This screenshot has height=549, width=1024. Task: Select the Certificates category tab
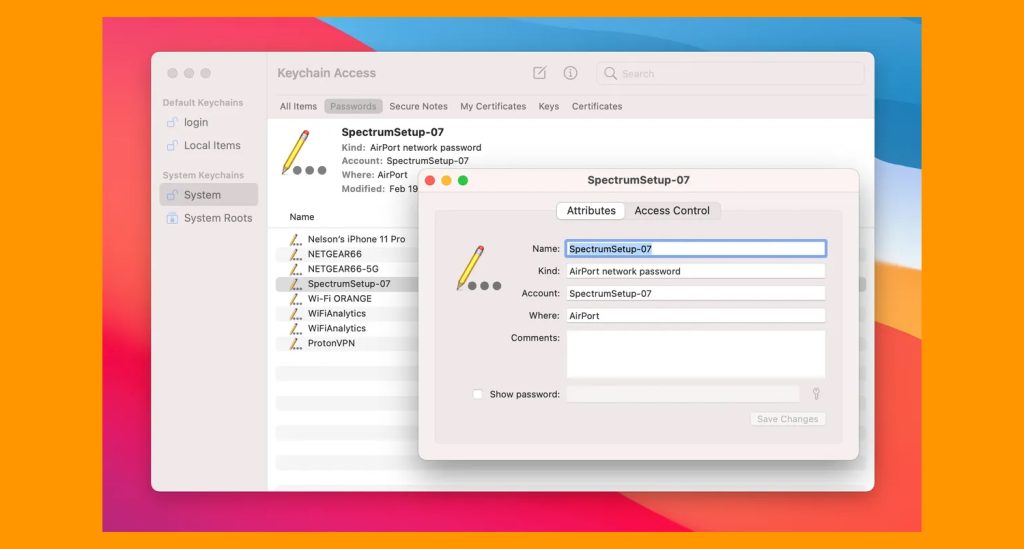597,106
